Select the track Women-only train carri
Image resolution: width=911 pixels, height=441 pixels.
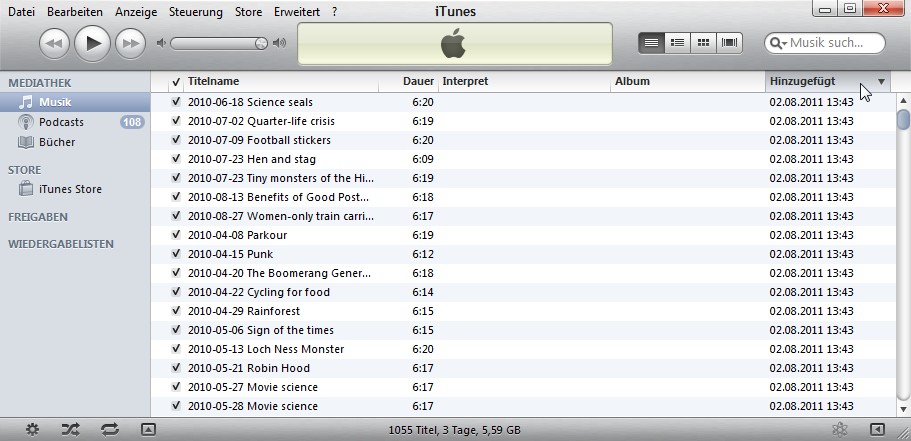tap(523, 216)
